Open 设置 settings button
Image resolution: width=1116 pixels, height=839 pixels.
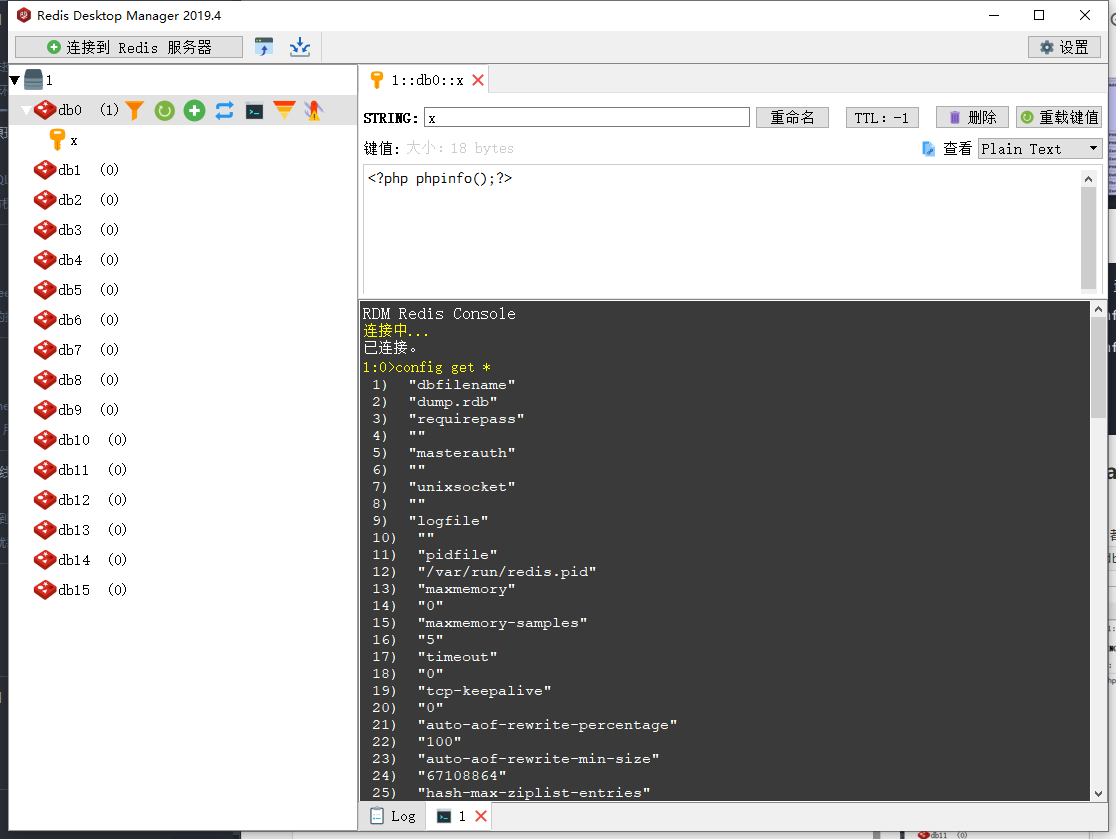coord(1064,47)
